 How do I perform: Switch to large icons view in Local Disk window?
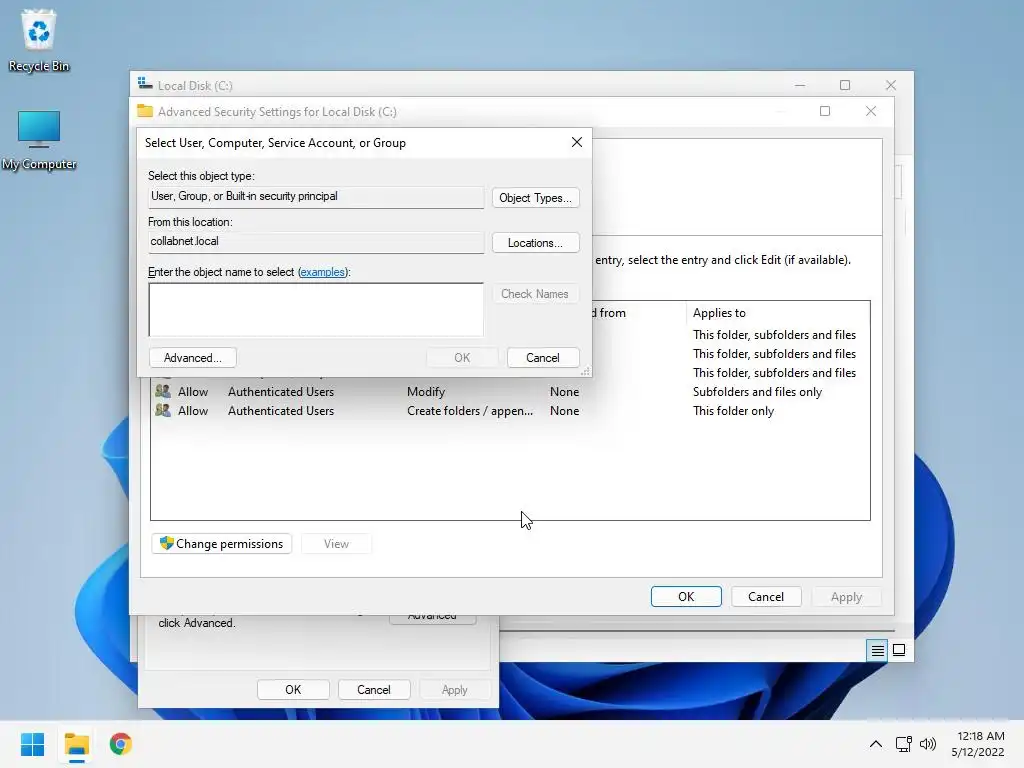coord(899,650)
